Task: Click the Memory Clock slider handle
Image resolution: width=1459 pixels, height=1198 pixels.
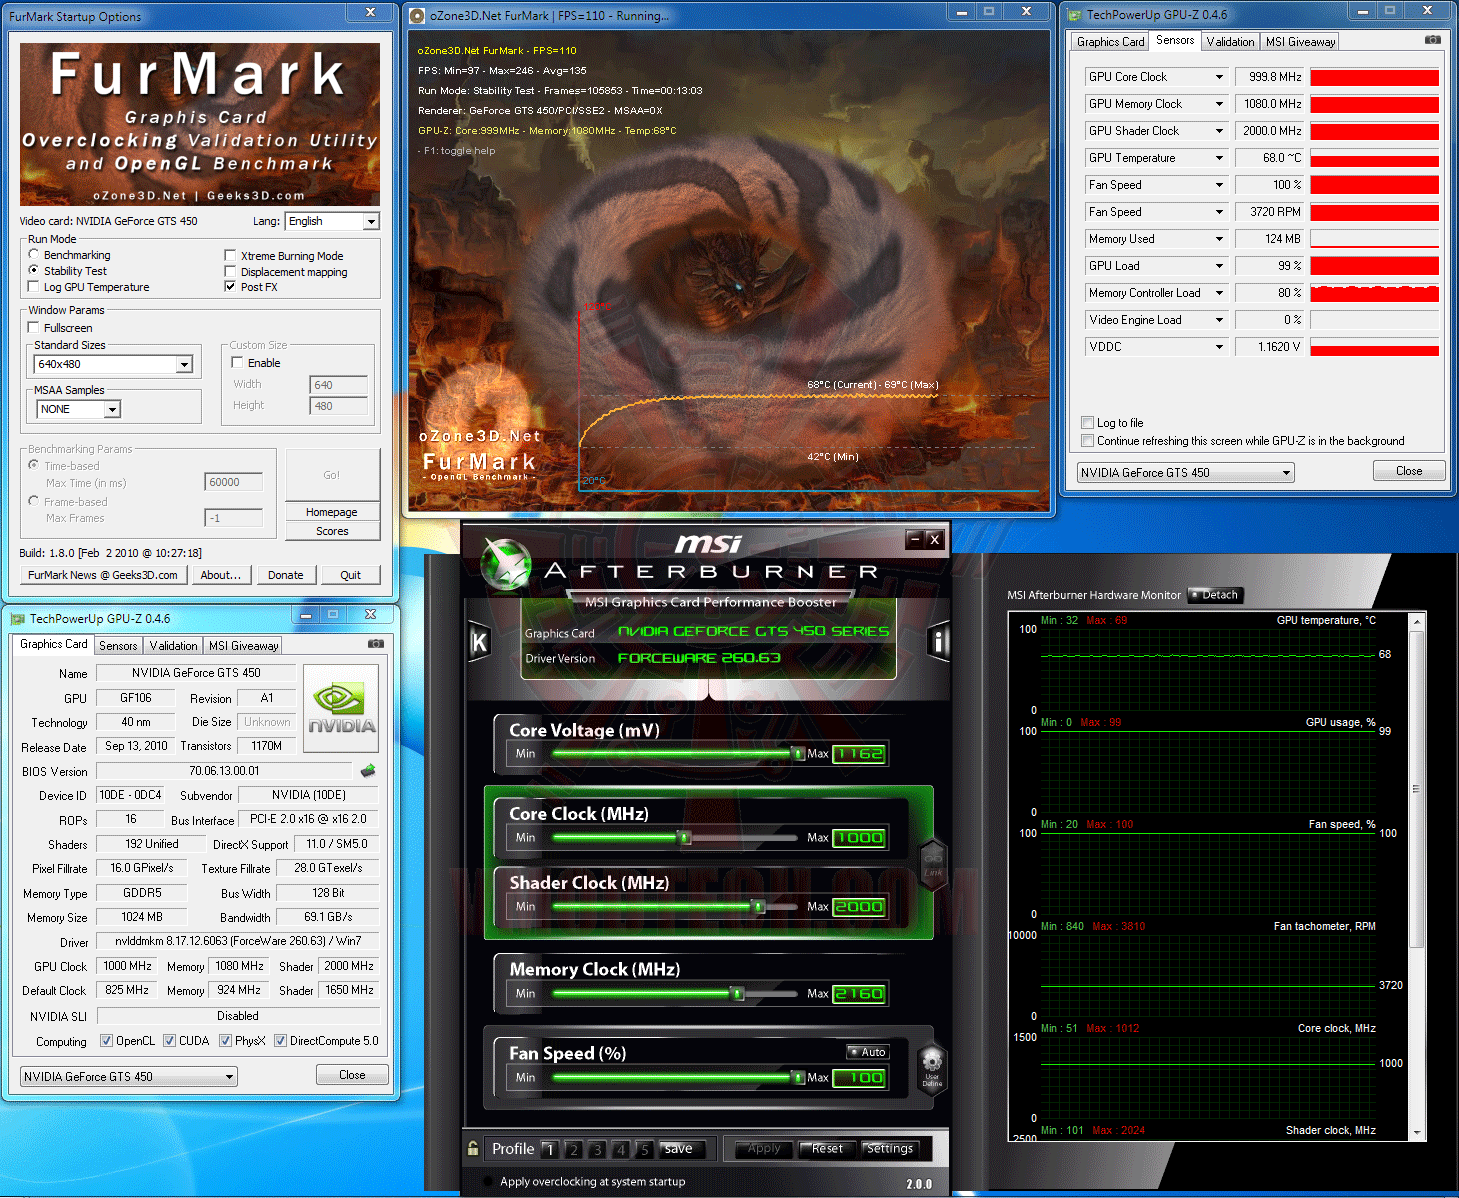Action: coord(737,994)
